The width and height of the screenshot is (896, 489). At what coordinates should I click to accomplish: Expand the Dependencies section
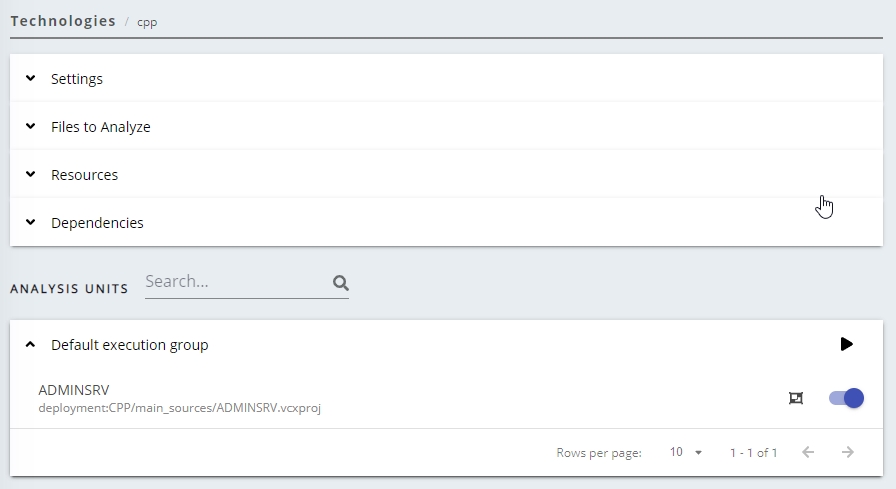coord(31,223)
